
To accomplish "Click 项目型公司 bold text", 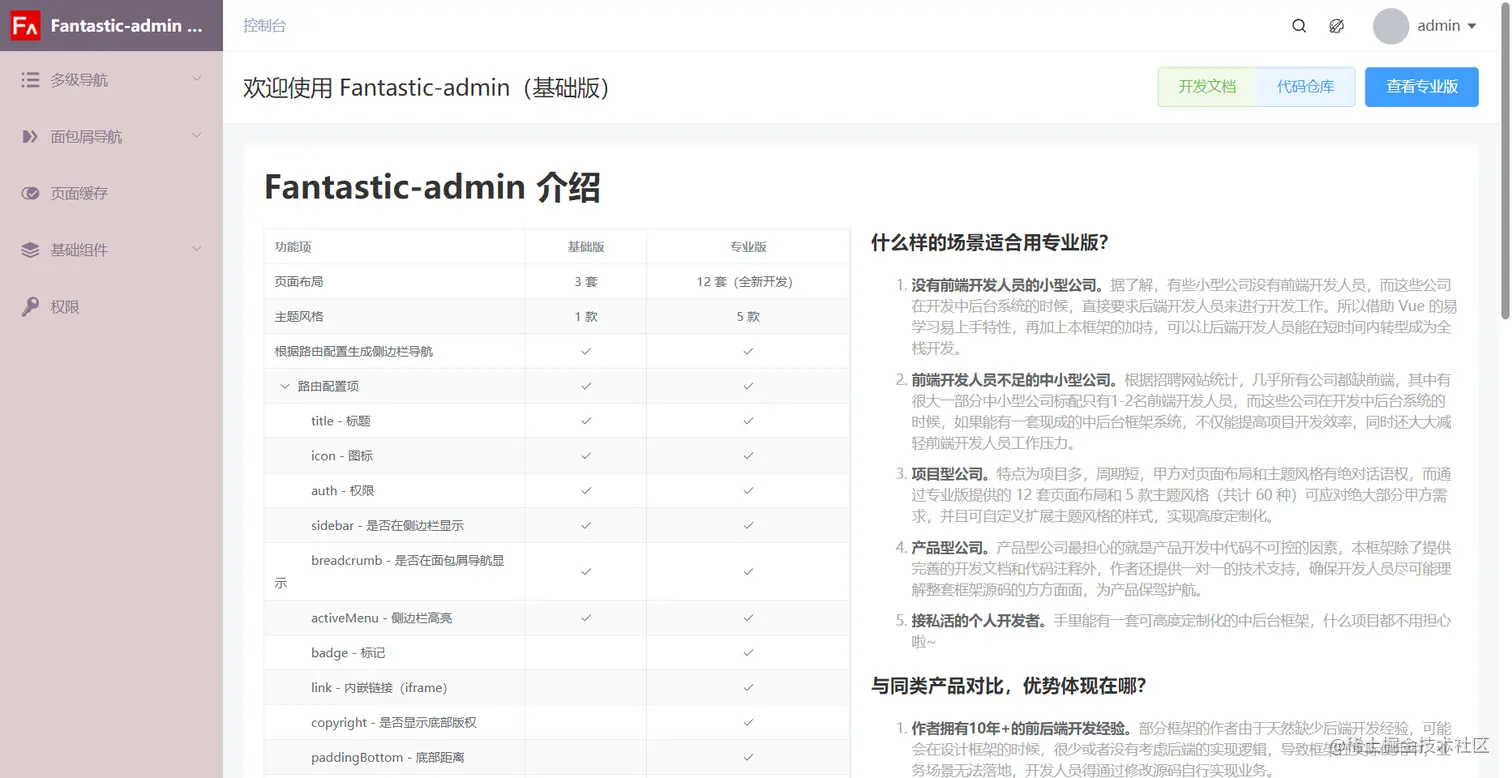I will pyautogui.click(x=950, y=474).
